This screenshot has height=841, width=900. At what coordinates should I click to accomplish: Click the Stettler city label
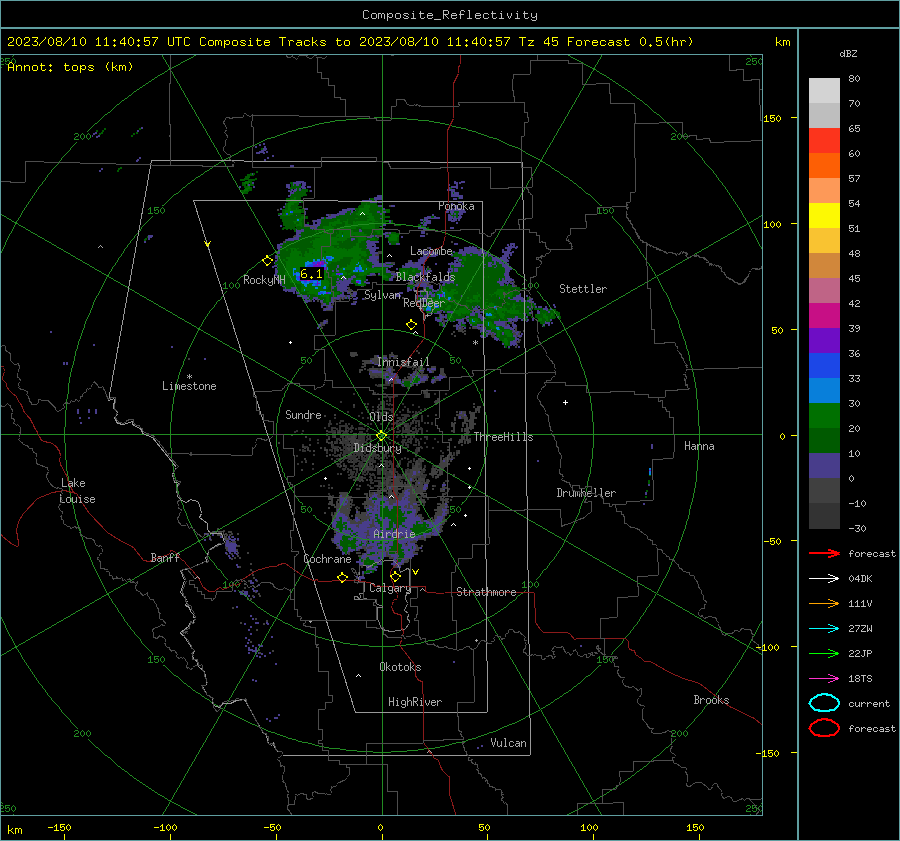pyautogui.click(x=583, y=289)
